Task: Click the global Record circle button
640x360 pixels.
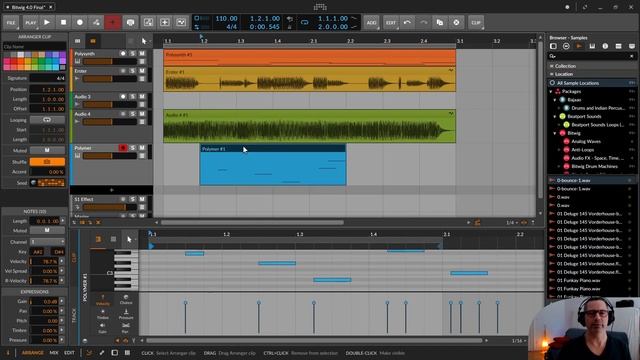Action: 80,22
